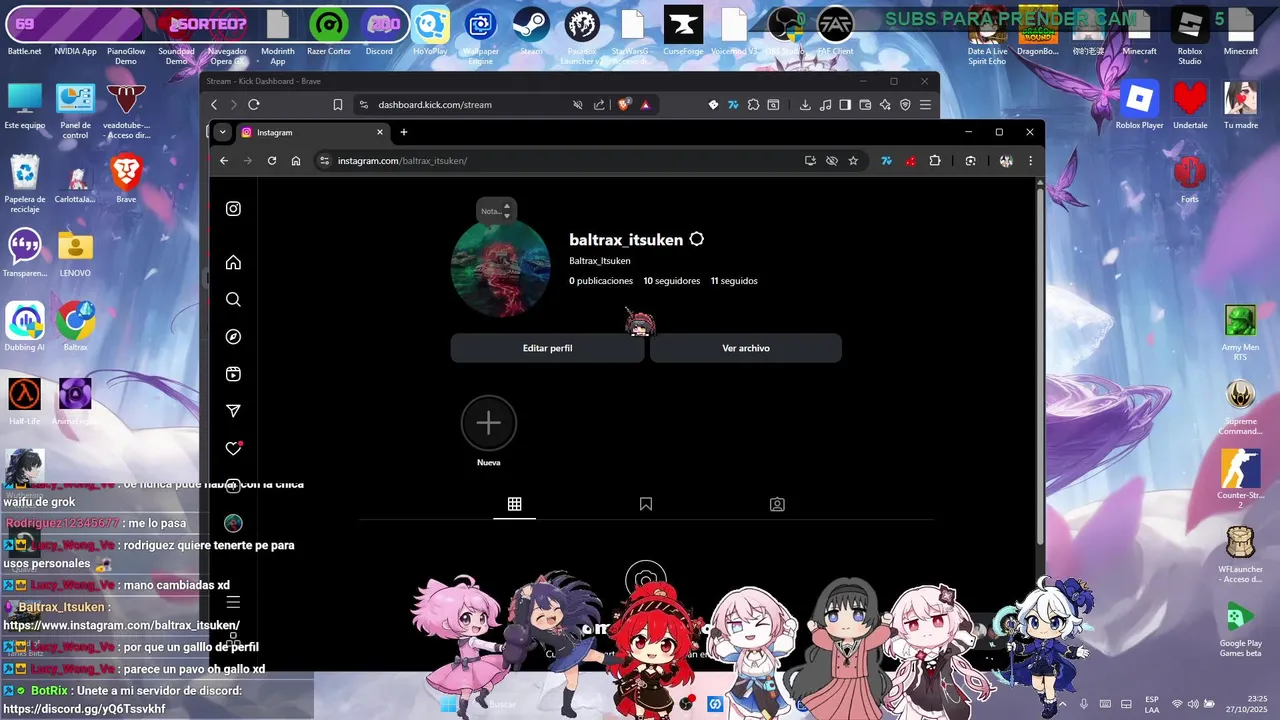1280x720 pixels.
Task: Open extensions puzzle icon in Instagram window
Action: click(x=935, y=160)
